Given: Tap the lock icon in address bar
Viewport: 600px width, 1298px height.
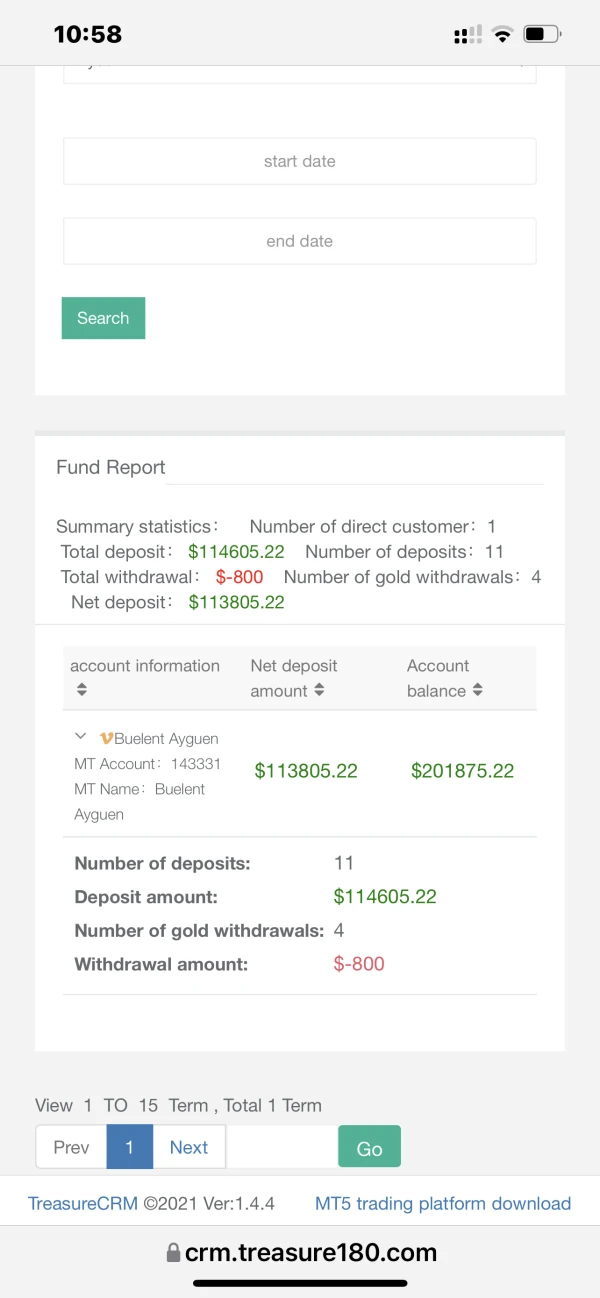Looking at the screenshot, I should click(x=173, y=1253).
